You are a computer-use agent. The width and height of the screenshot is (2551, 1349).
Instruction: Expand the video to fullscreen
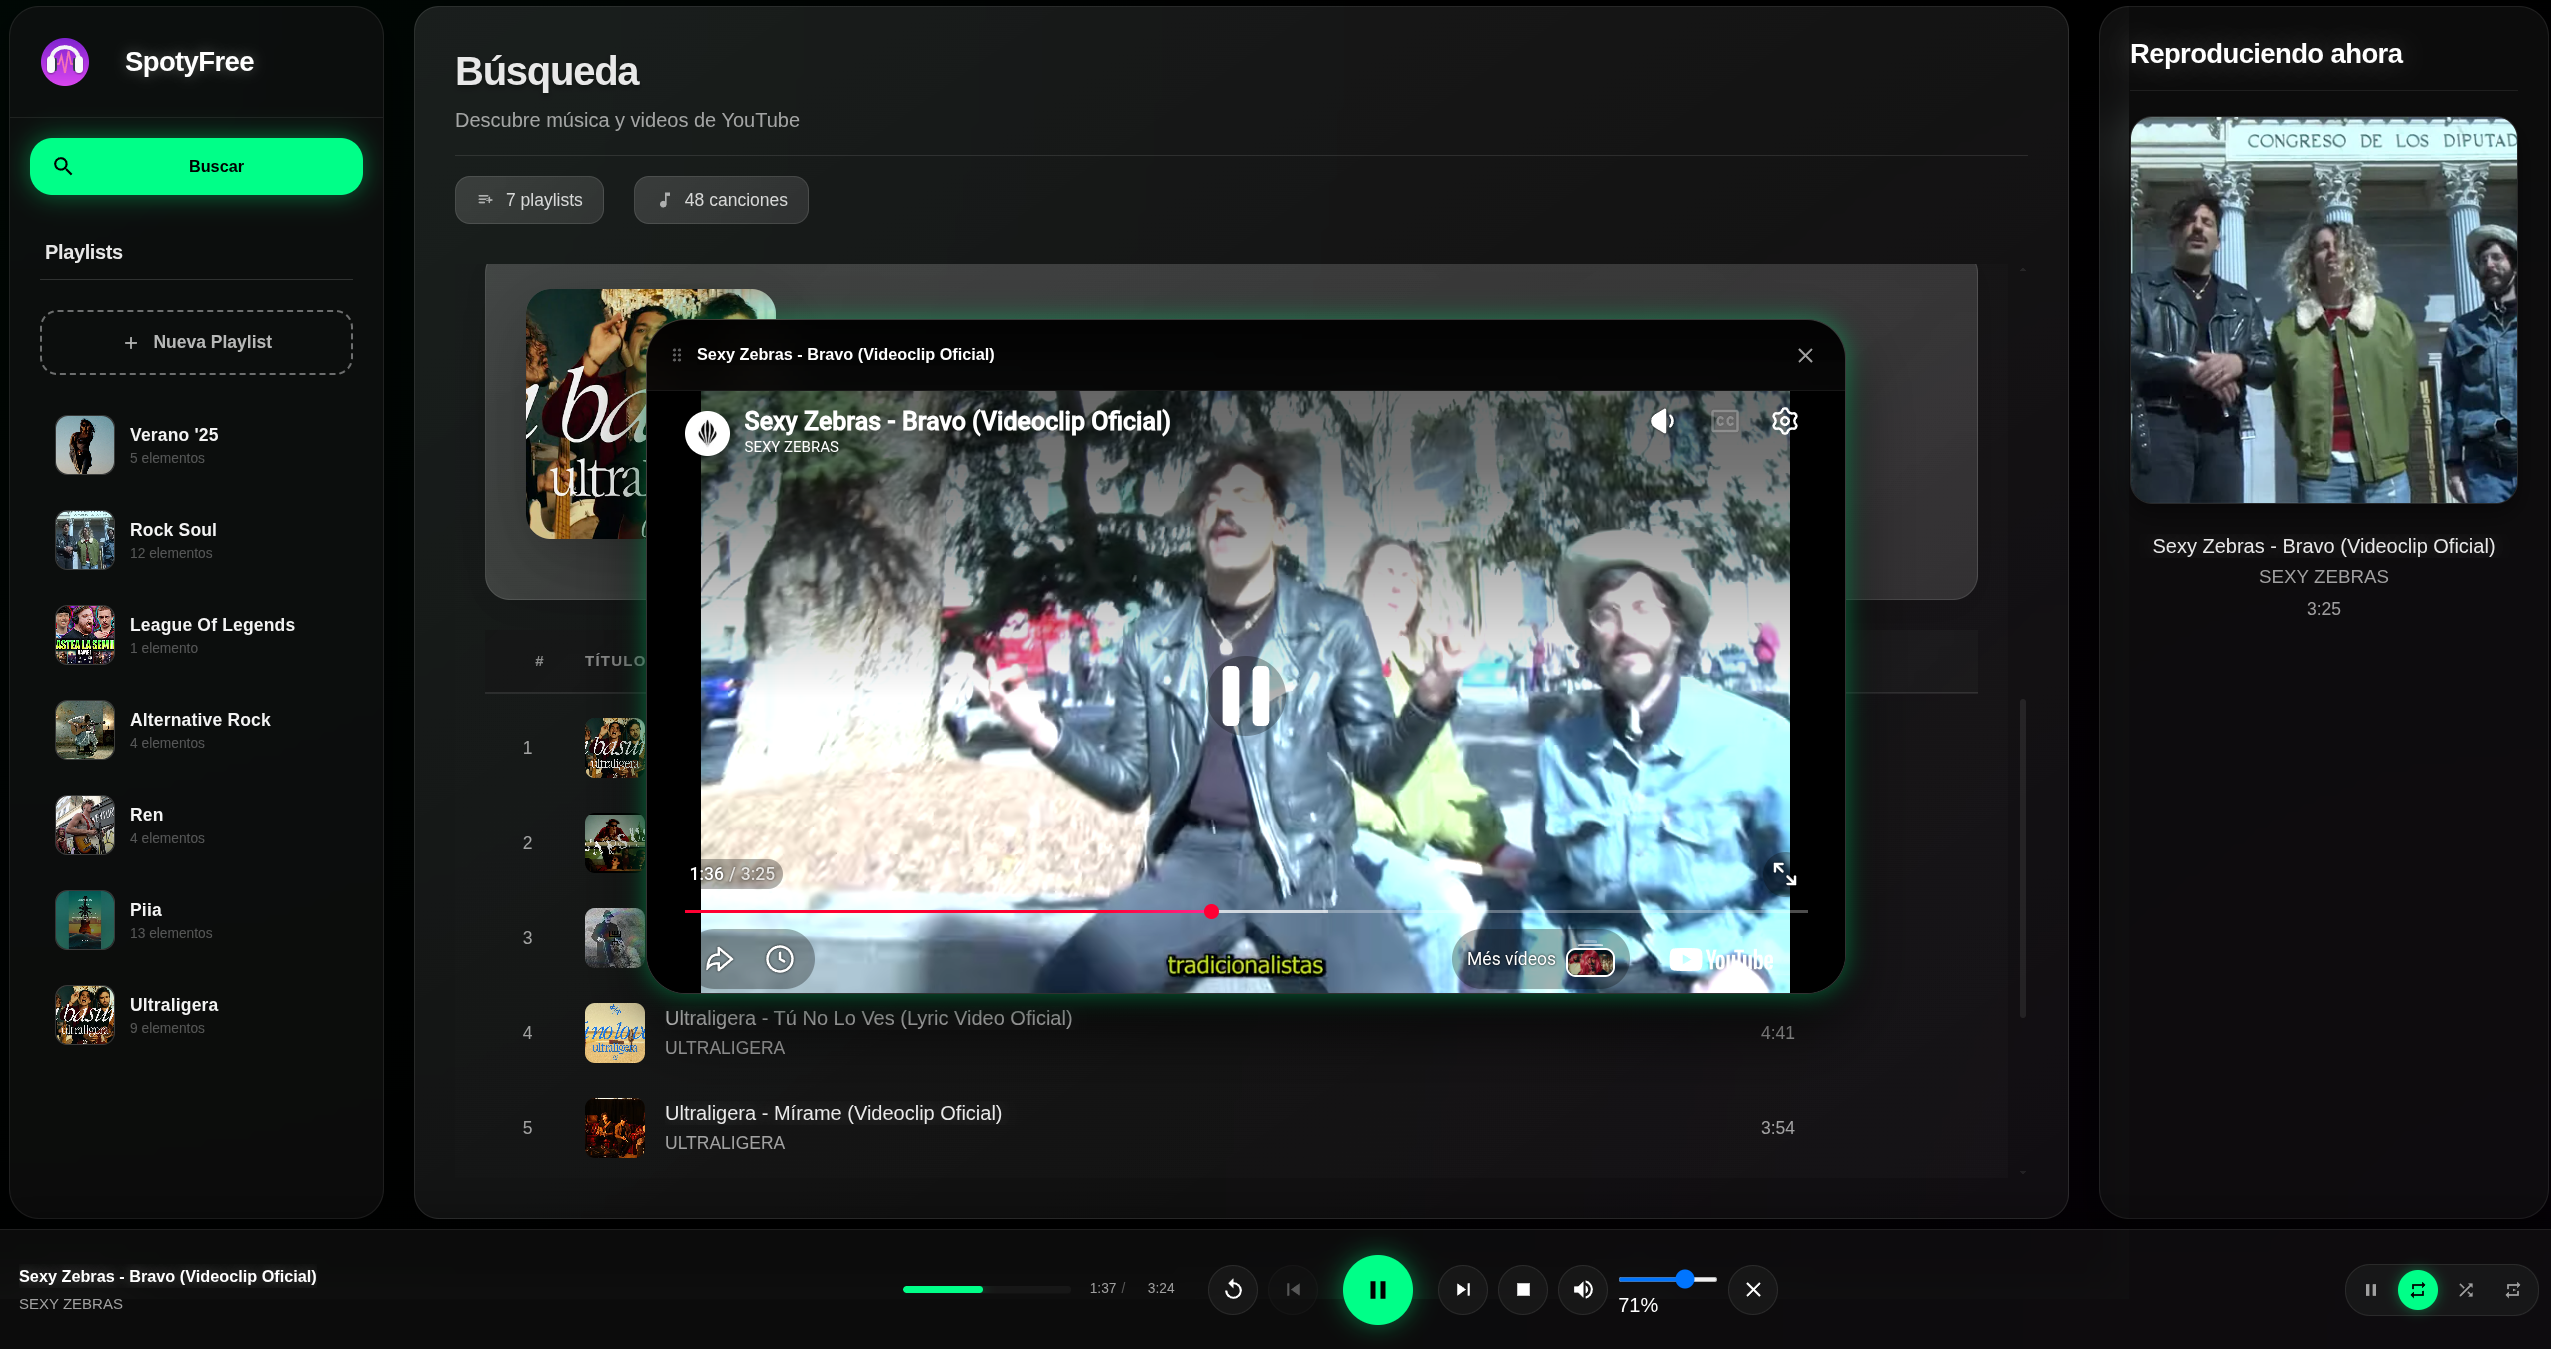[1785, 874]
